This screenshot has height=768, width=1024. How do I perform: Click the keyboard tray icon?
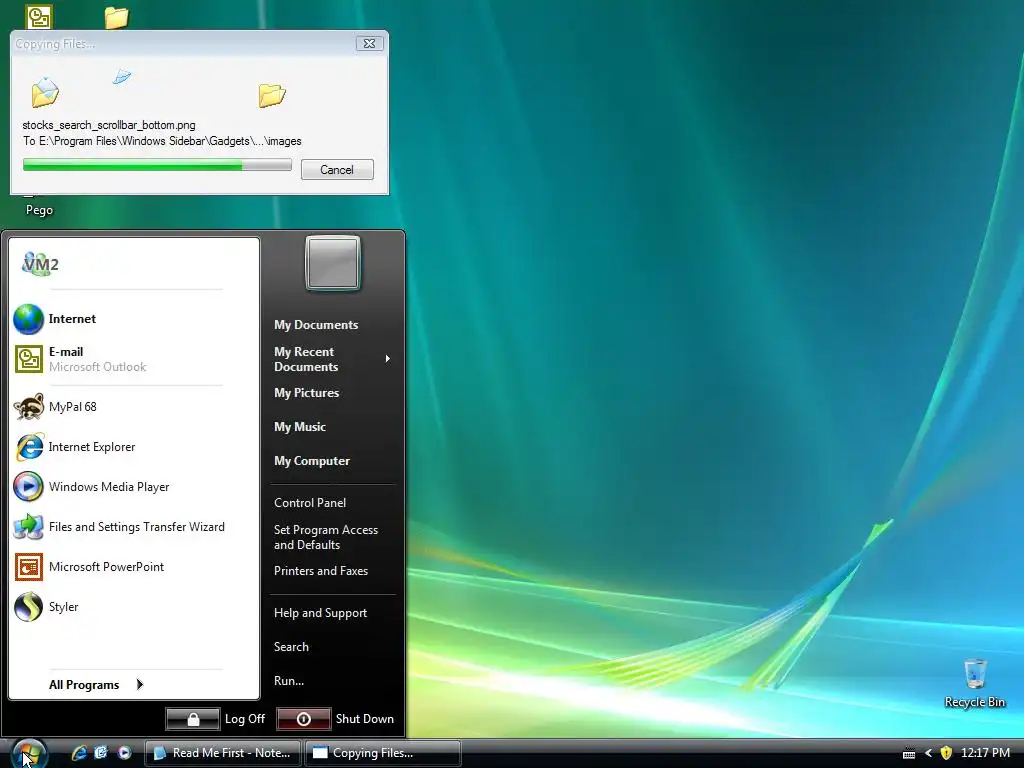click(x=908, y=754)
